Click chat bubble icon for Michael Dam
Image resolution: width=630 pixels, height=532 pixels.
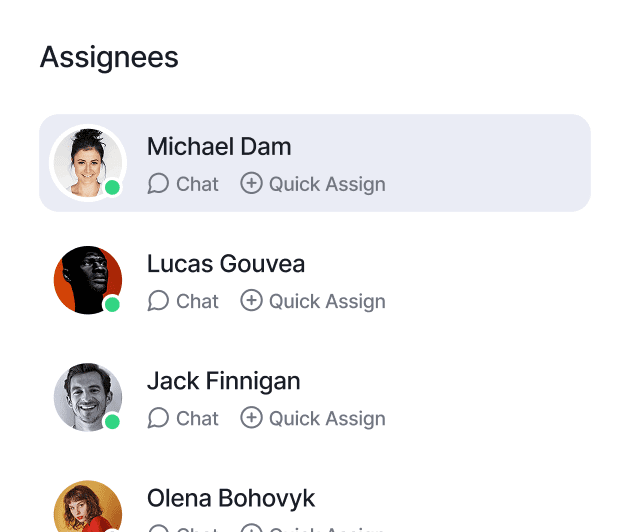click(x=158, y=184)
